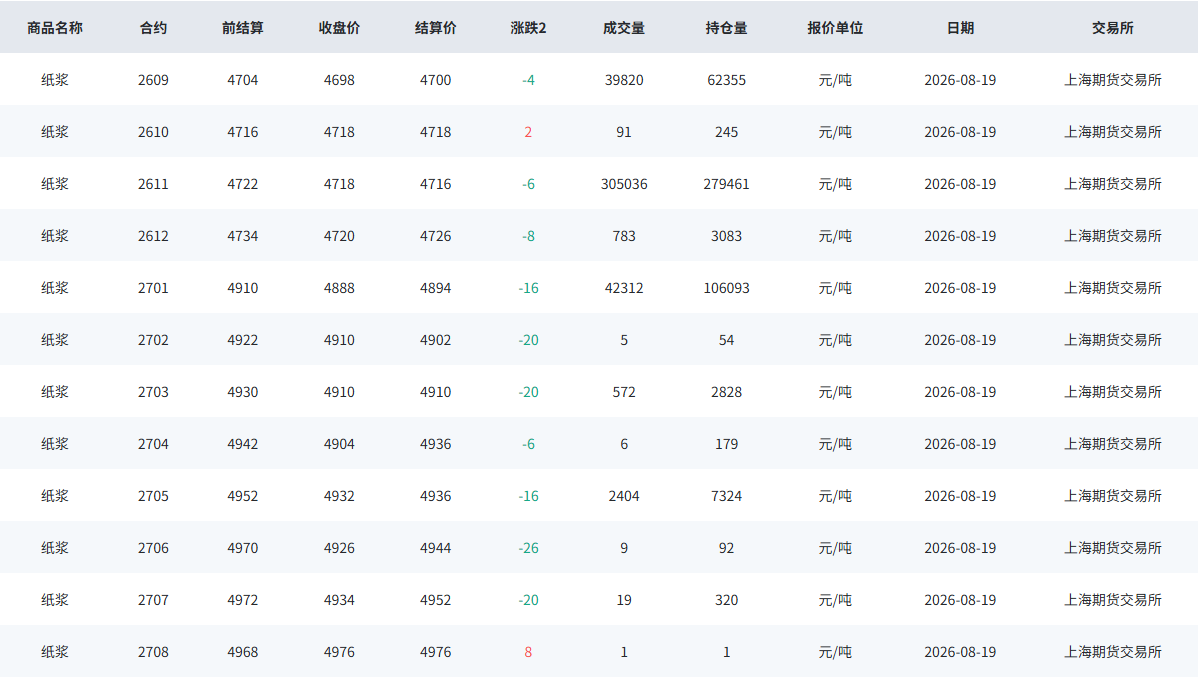Click volume value 572
The width and height of the screenshot is (1204, 677).
tap(624, 392)
